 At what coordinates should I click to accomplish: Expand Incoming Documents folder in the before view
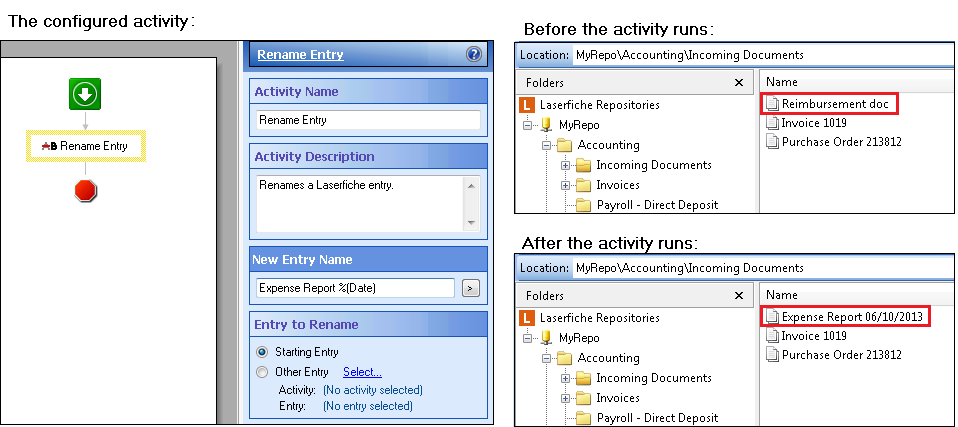[566, 165]
